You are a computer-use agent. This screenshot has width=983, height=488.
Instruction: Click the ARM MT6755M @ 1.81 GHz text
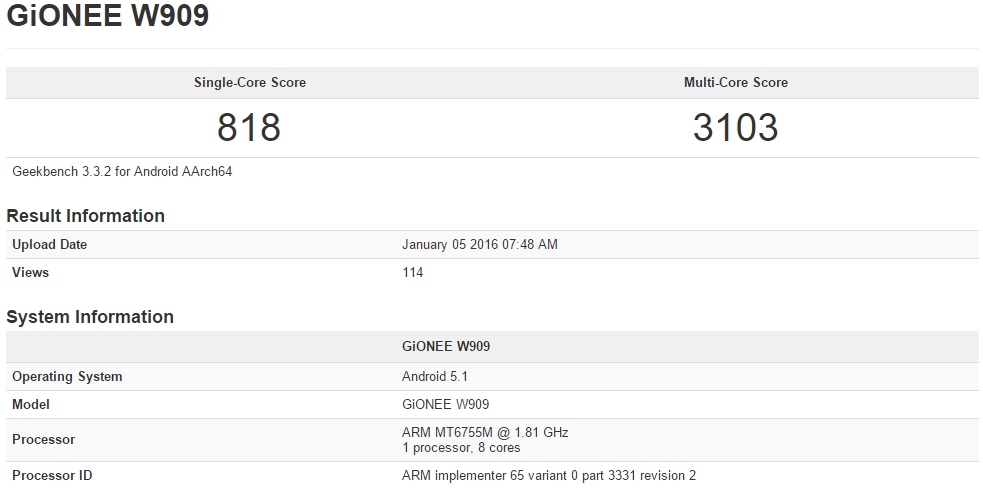tap(485, 432)
